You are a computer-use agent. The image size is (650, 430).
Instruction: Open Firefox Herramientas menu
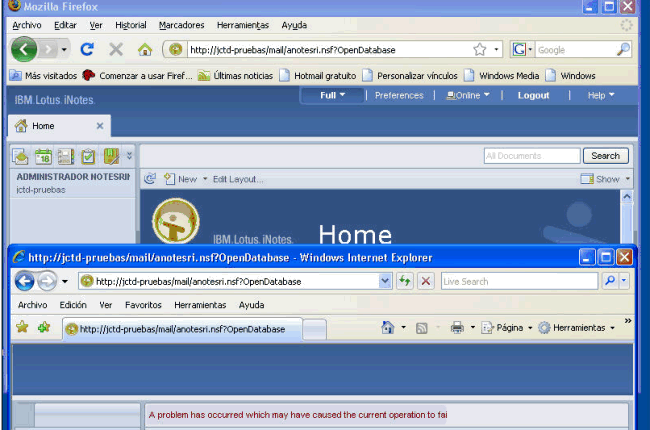coord(243,25)
